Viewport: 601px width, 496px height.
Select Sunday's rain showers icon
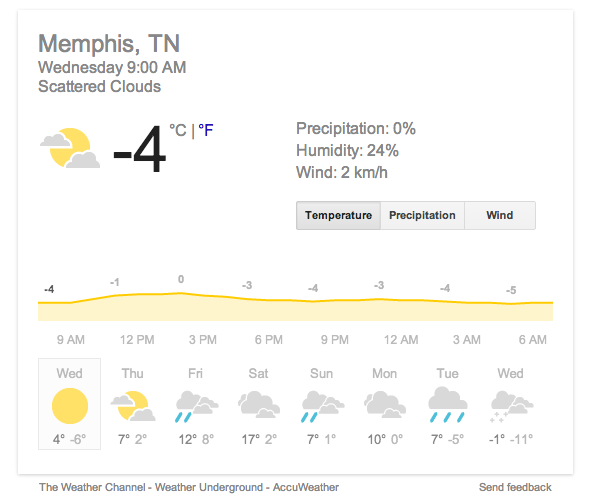point(322,407)
